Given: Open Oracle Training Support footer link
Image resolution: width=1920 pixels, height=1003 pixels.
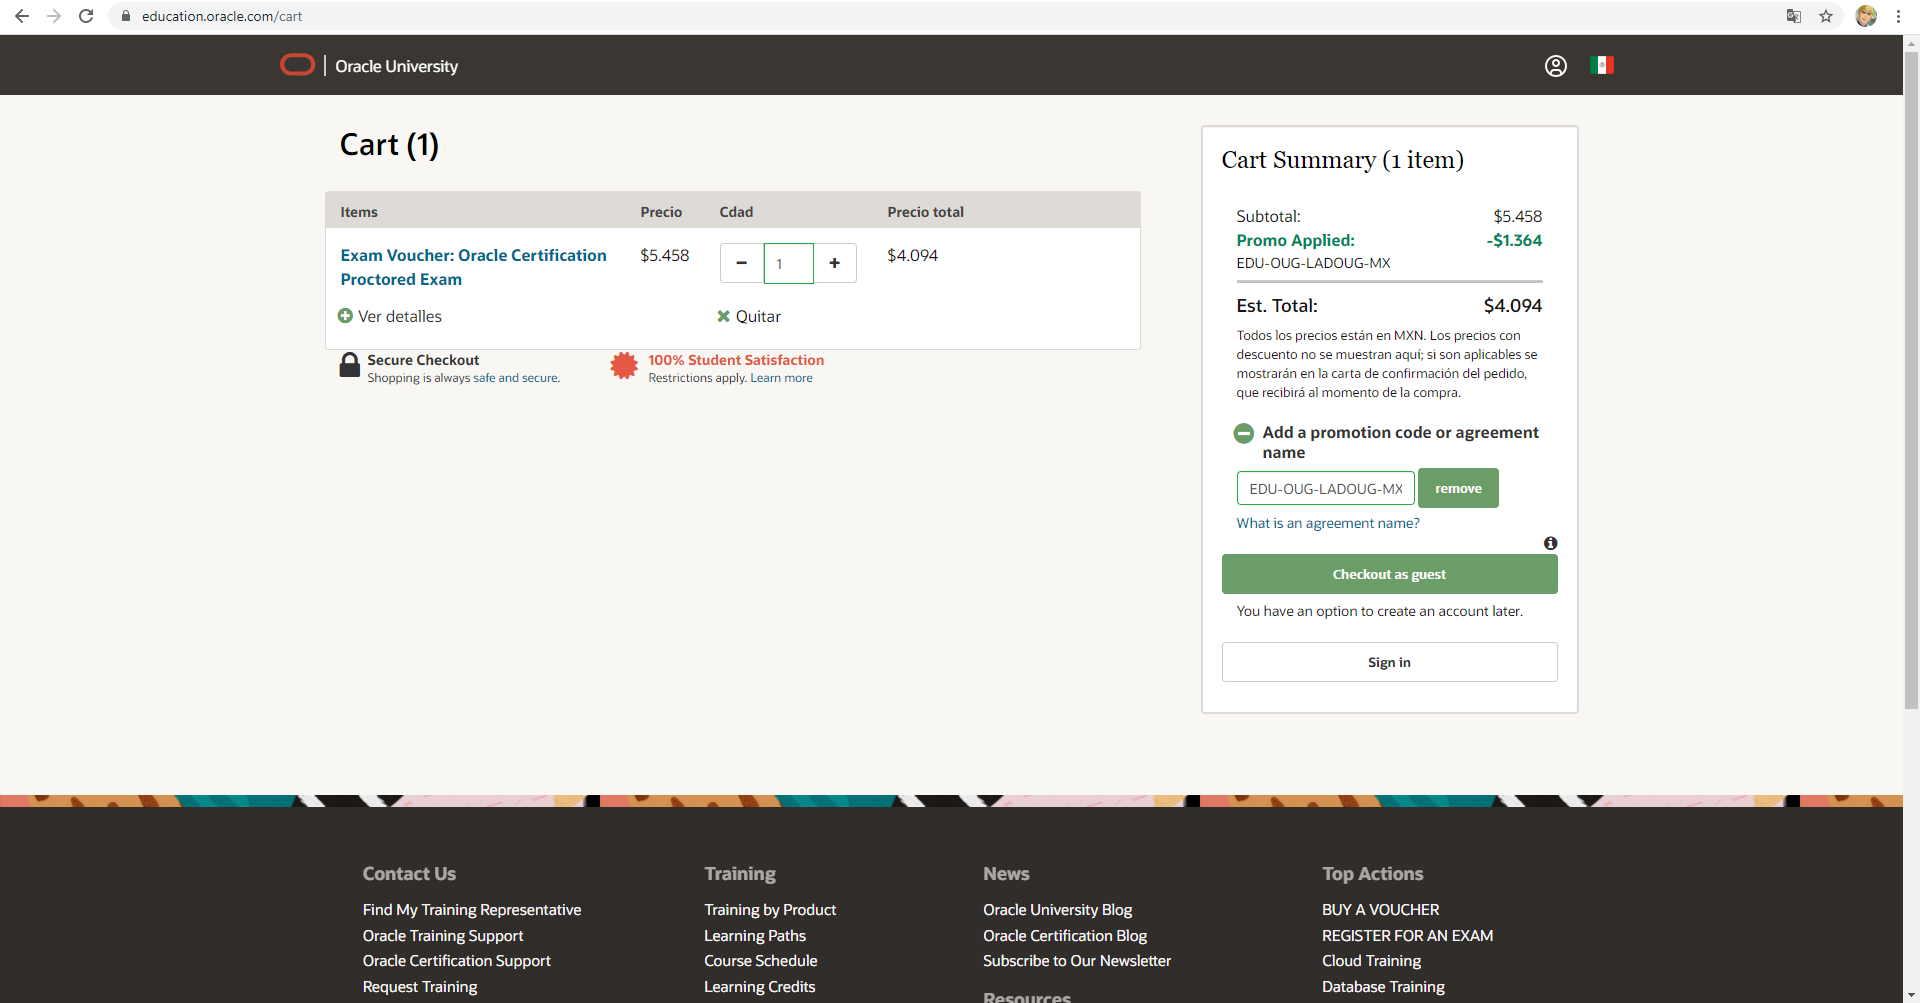Looking at the screenshot, I should pyautogui.click(x=443, y=936).
